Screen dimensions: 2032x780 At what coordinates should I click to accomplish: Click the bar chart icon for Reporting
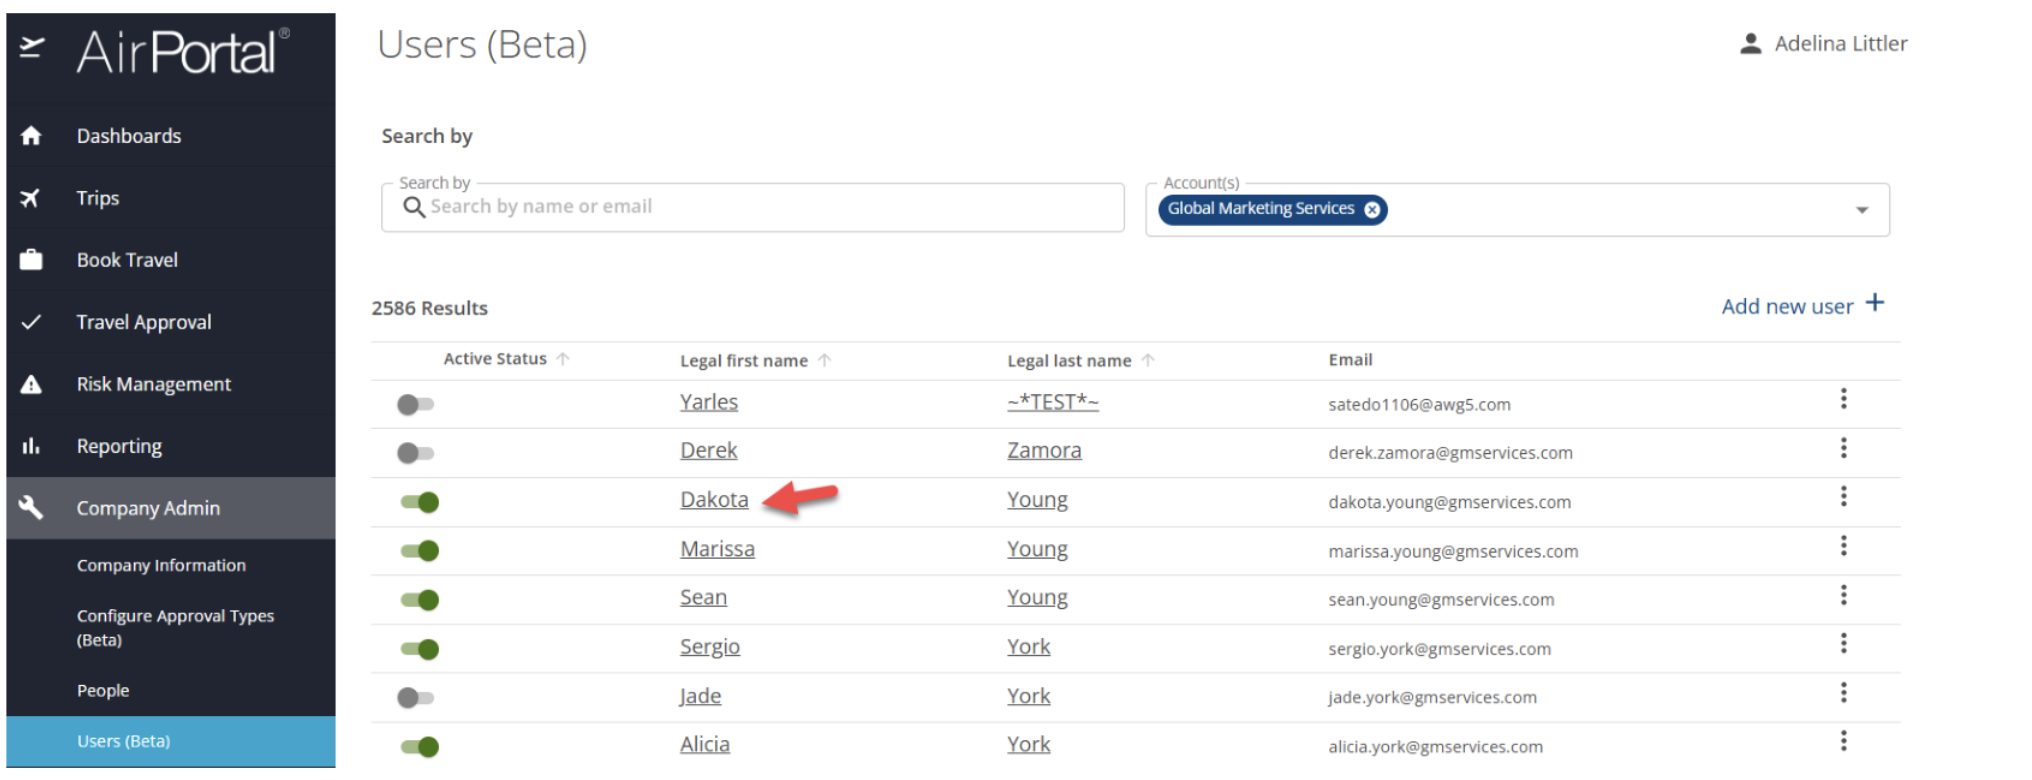coord(31,446)
